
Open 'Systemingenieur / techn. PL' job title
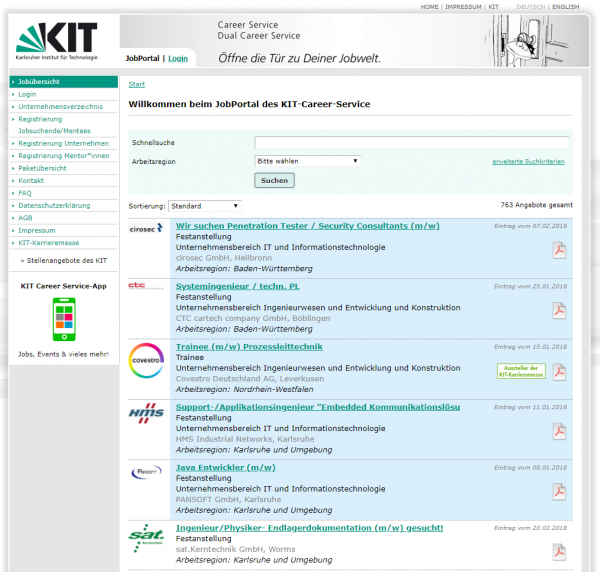(x=238, y=286)
